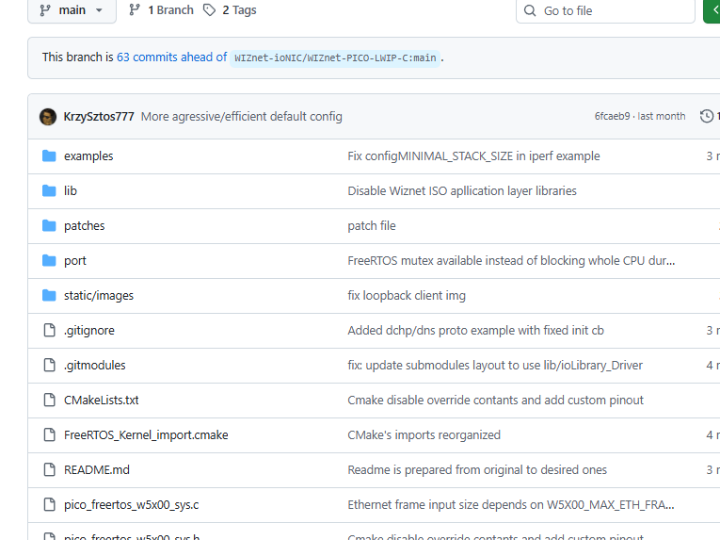Click the patches folder icon
Viewport: 720px width, 540px height.
pyautogui.click(x=49, y=226)
